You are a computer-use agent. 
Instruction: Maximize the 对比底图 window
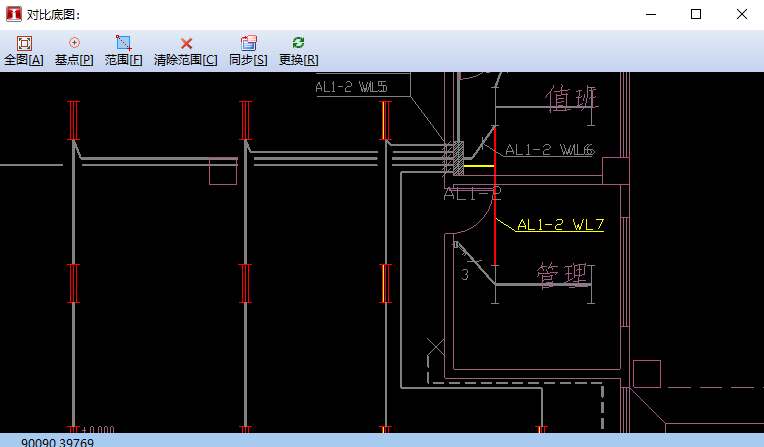coord(696,14)
